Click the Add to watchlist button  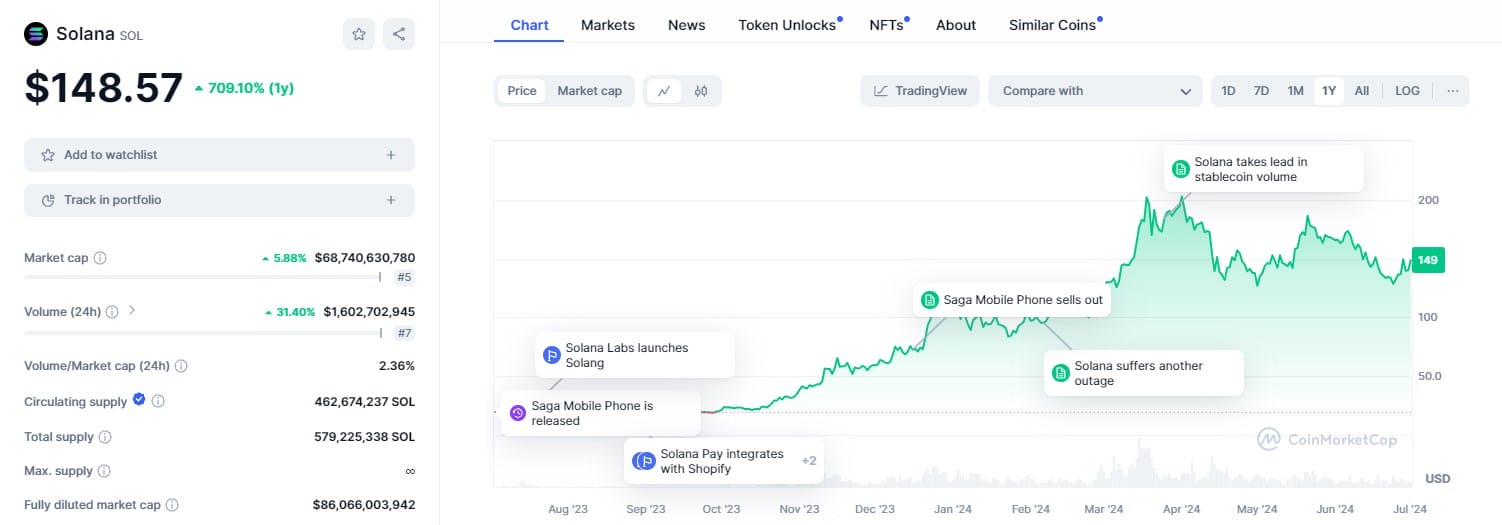point(219,155)
